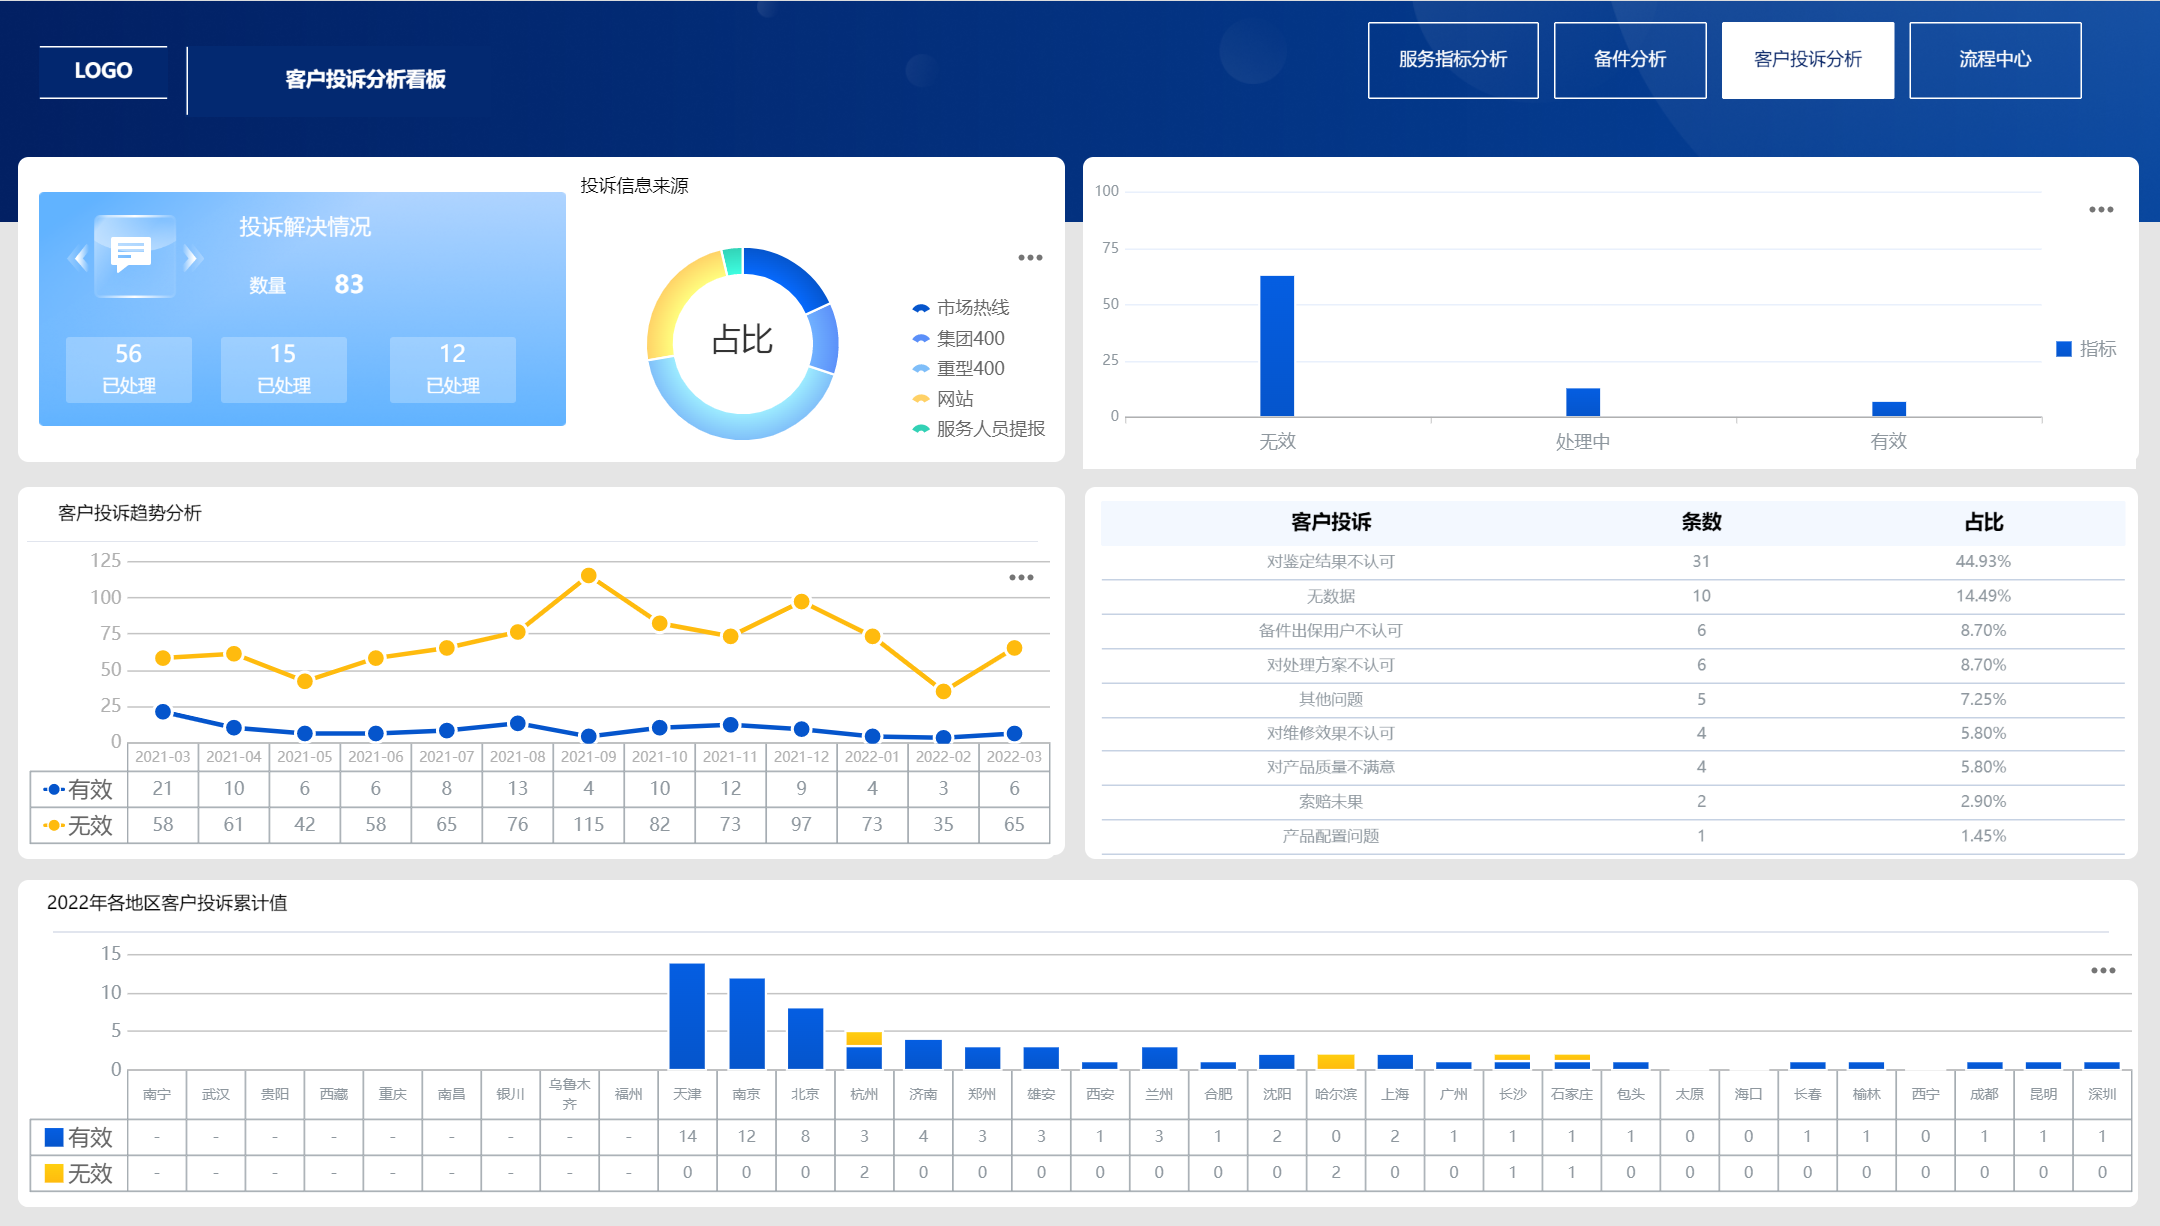Viewport: 2160px width, 1226px height.
Task: Switch to 服务指标分析 tab
Action: point(1452,60)
